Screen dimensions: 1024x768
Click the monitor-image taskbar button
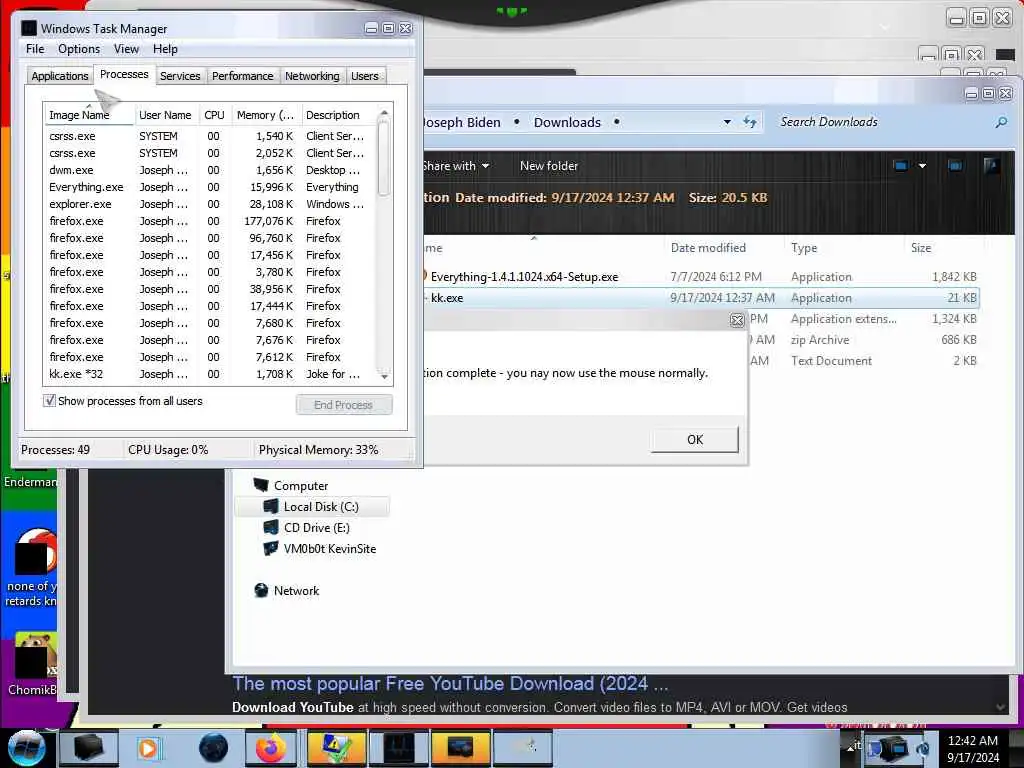(x=460, y=748)
